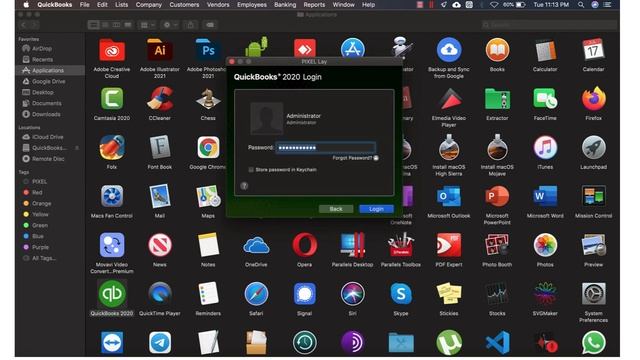This screenshot has height=360, width=640.
Task: Open the Notes app icon
Action: click(x=208, y=245)
